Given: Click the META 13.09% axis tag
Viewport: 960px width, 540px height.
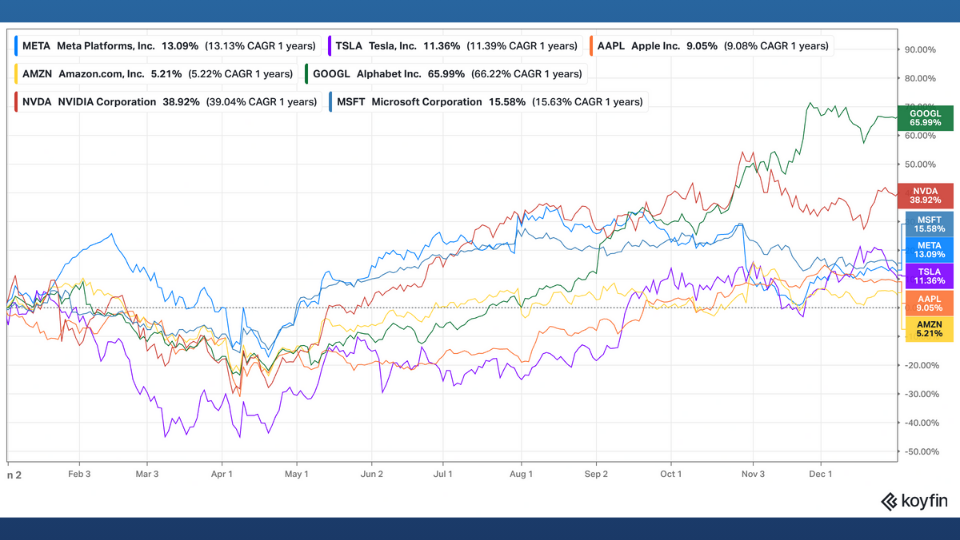Looking at the screenshot, I should point(925,249).
